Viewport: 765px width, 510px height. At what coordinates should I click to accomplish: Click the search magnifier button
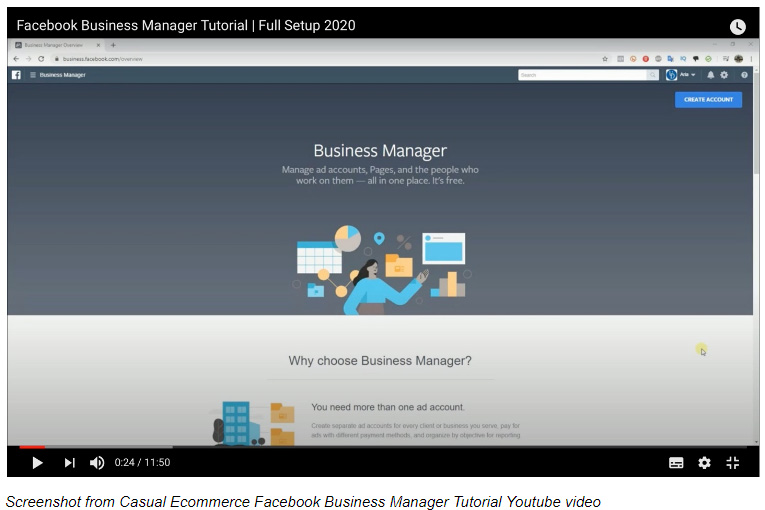point(652,75)
